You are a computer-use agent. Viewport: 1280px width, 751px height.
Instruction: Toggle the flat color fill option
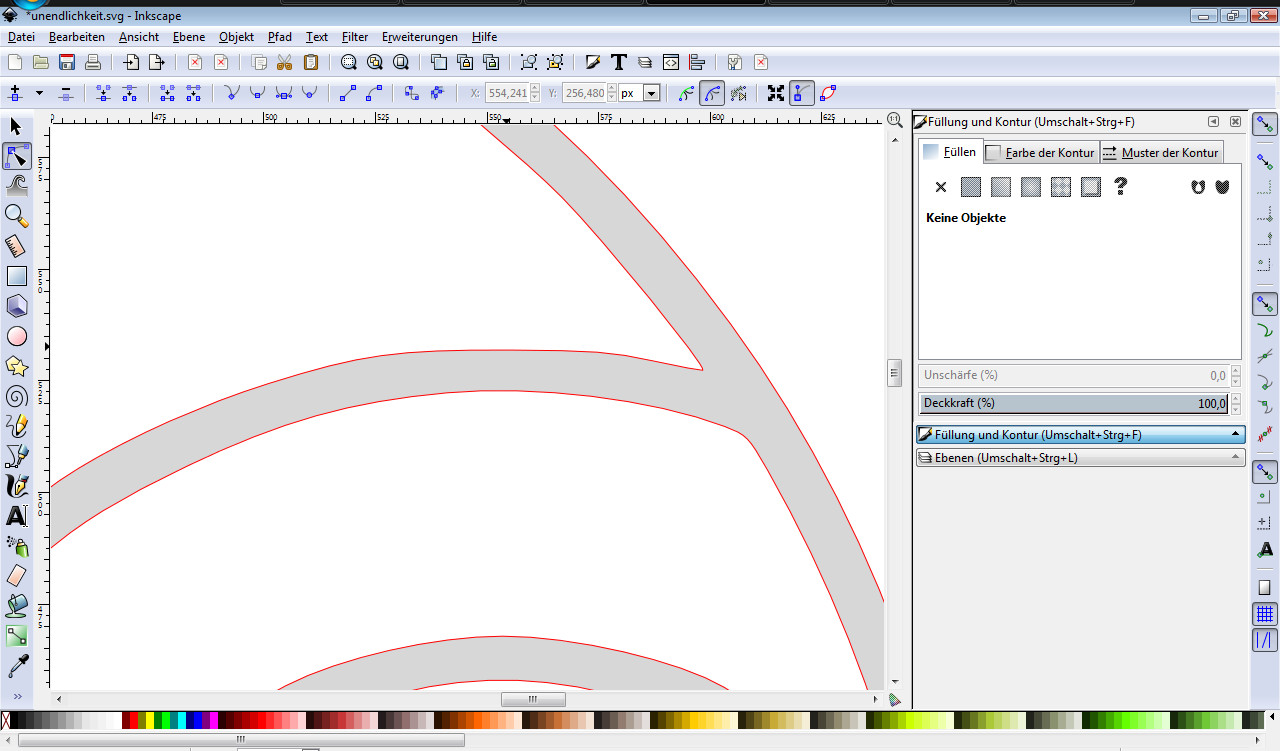[x=970, y=187]
